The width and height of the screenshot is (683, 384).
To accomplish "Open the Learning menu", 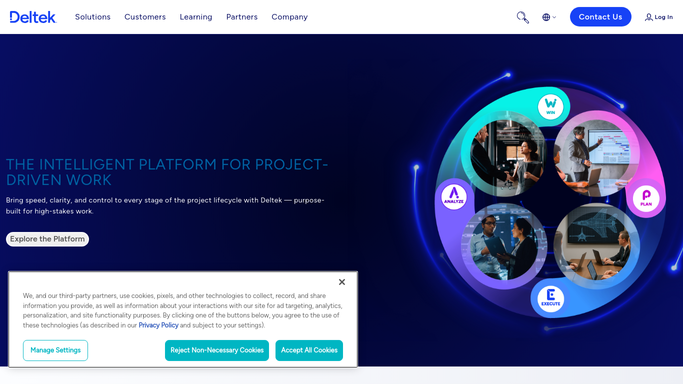I will coord(196,17).
